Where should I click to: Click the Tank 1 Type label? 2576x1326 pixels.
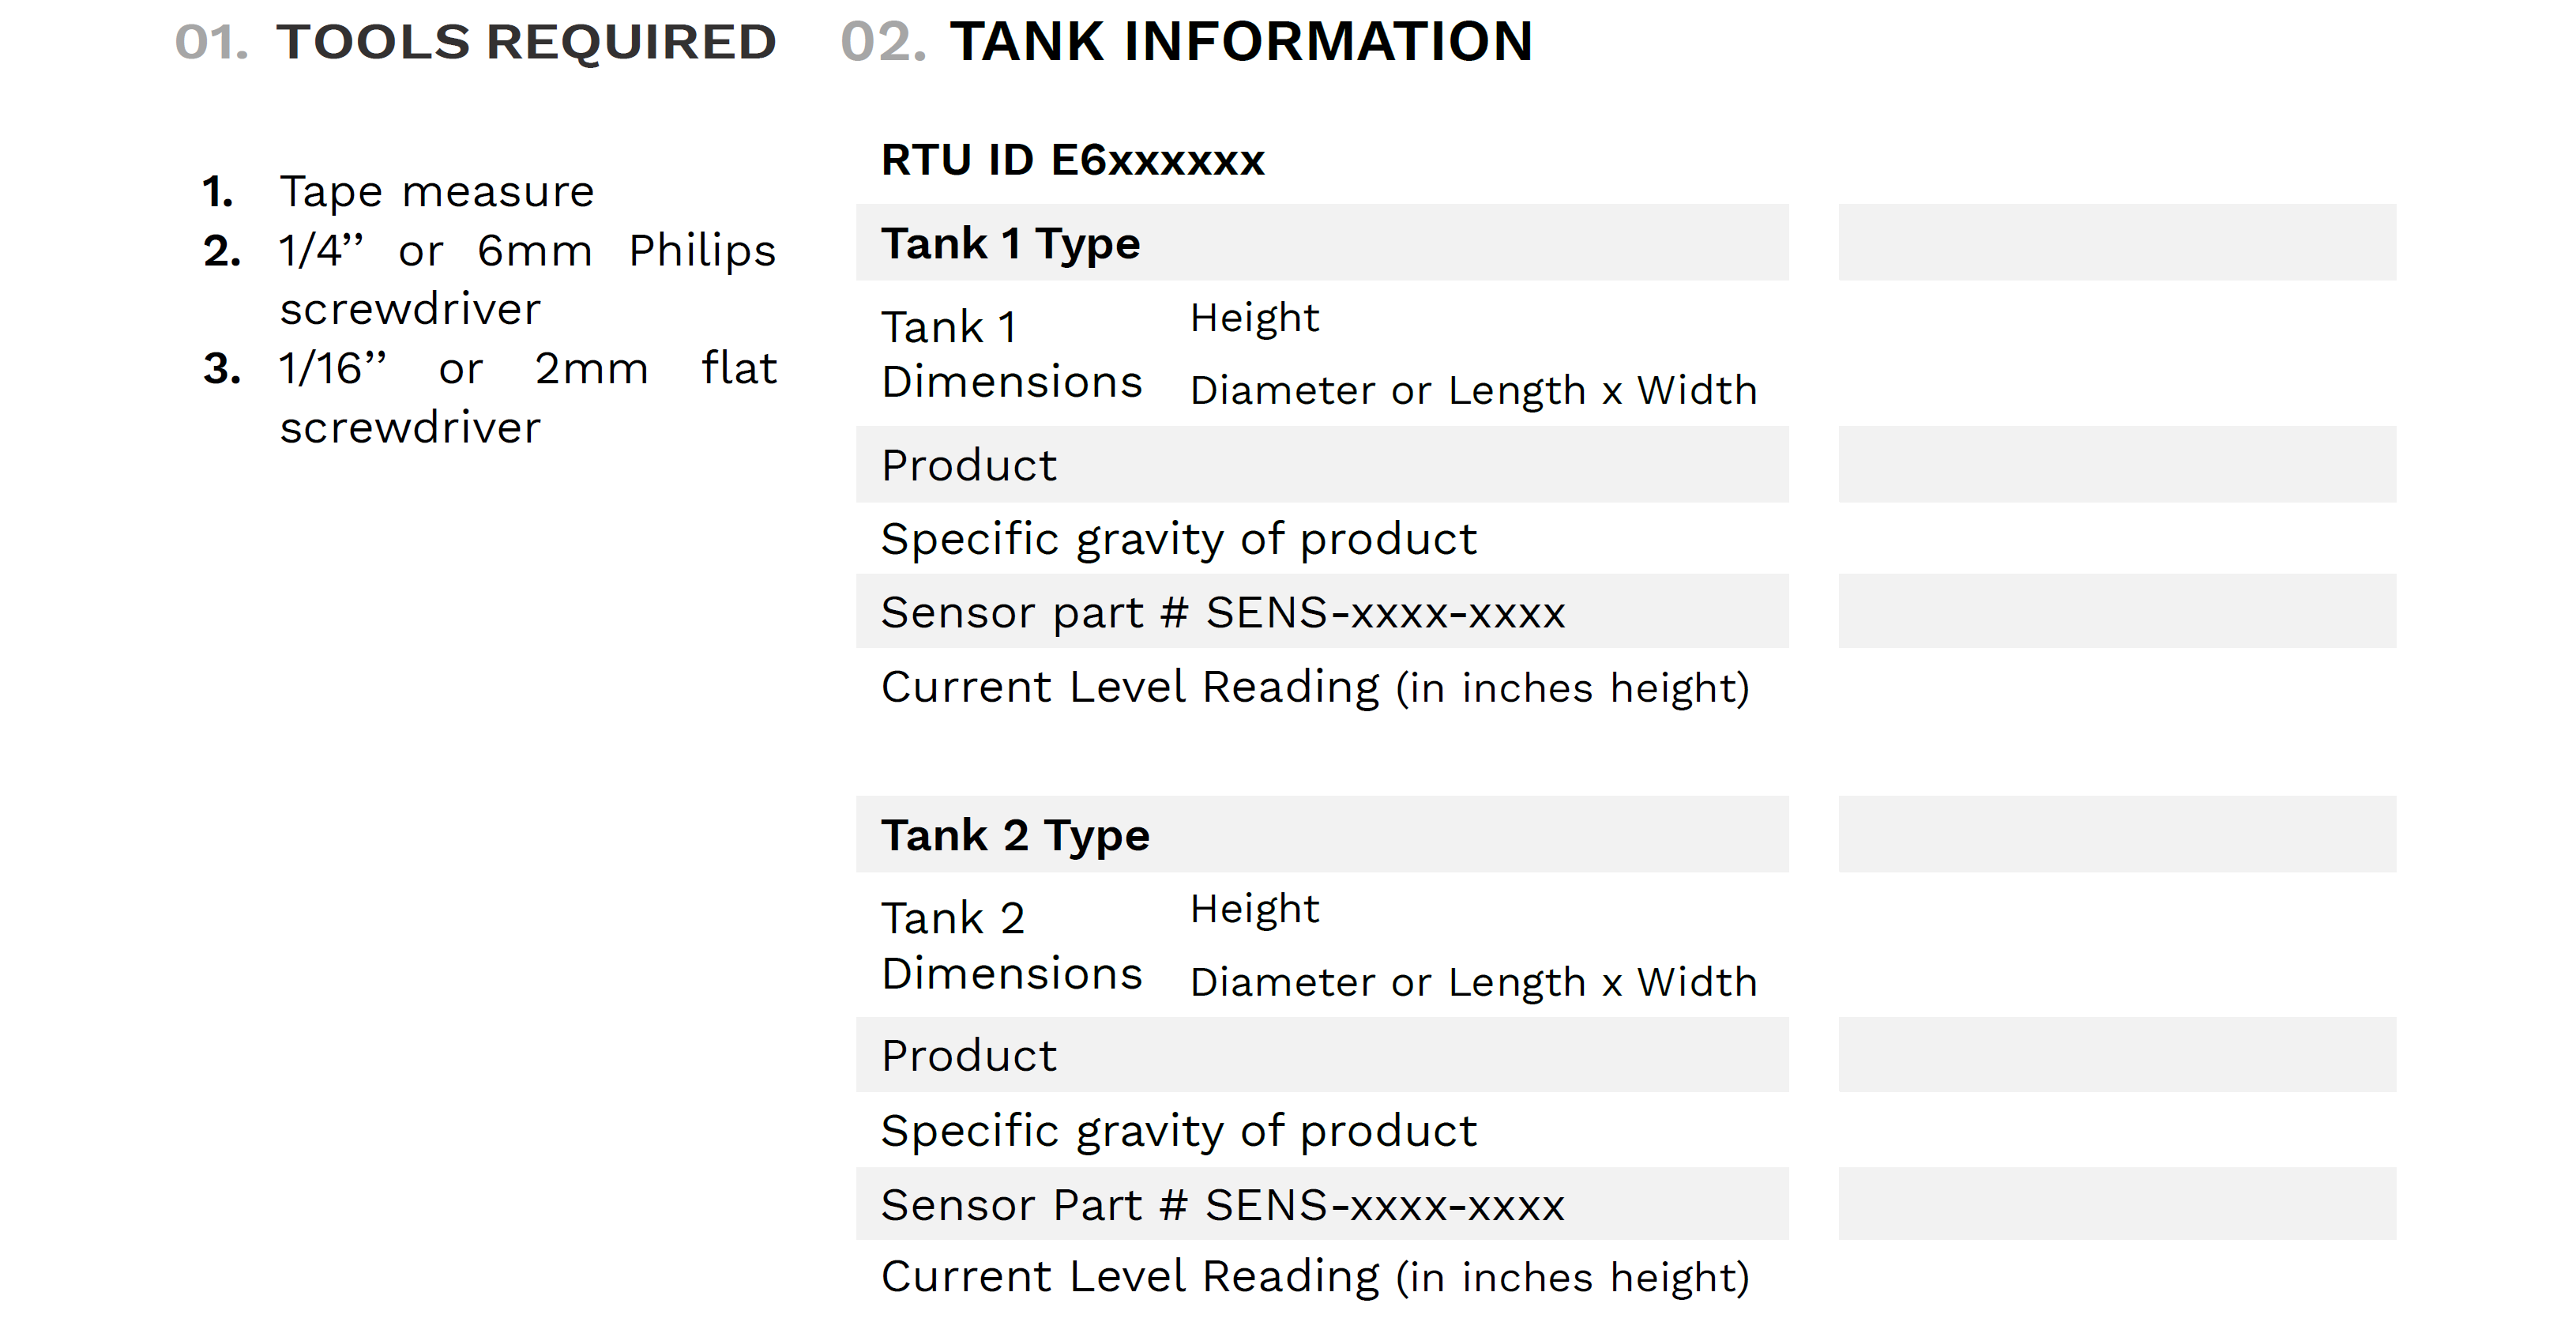pyautogui.click(x=1010, y=244)
